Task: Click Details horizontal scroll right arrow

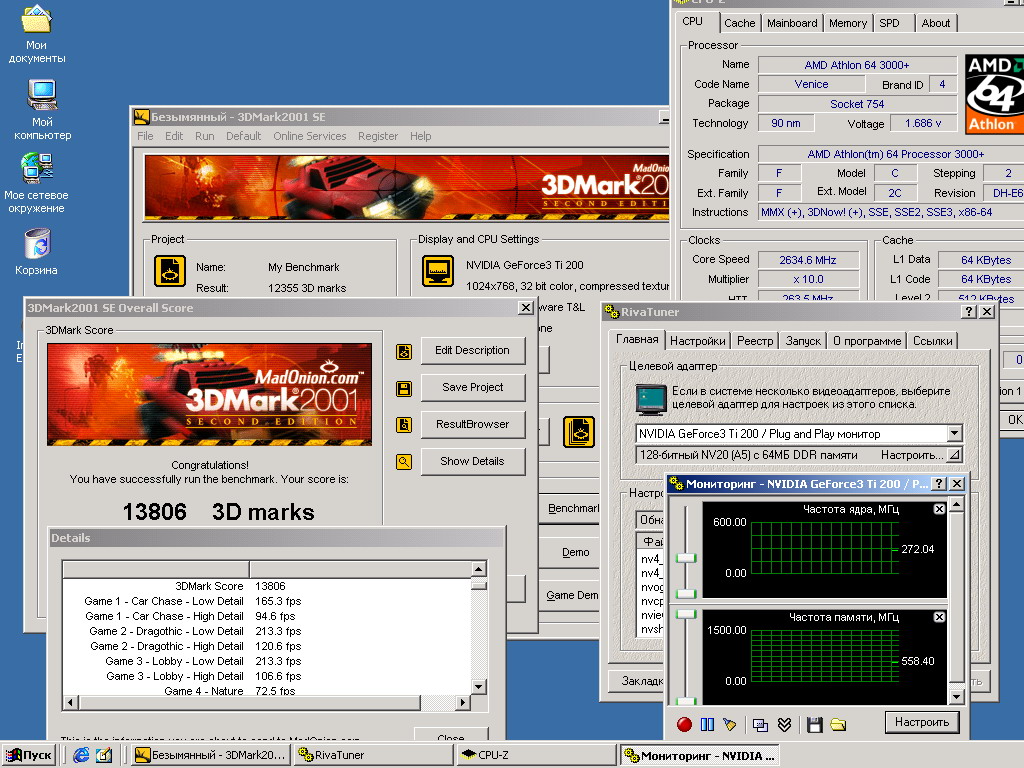Action: pos(463,703)
